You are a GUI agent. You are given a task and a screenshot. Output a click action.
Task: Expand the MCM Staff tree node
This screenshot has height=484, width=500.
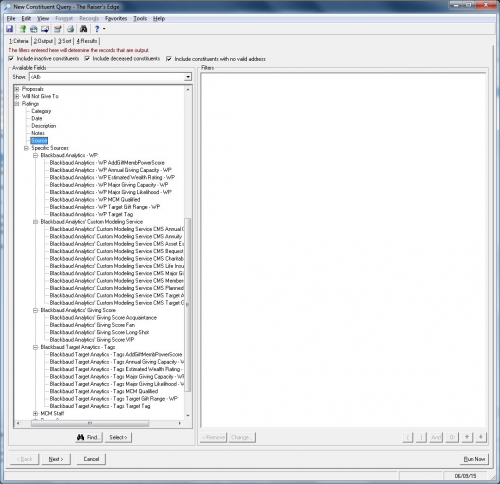point(36,414)
